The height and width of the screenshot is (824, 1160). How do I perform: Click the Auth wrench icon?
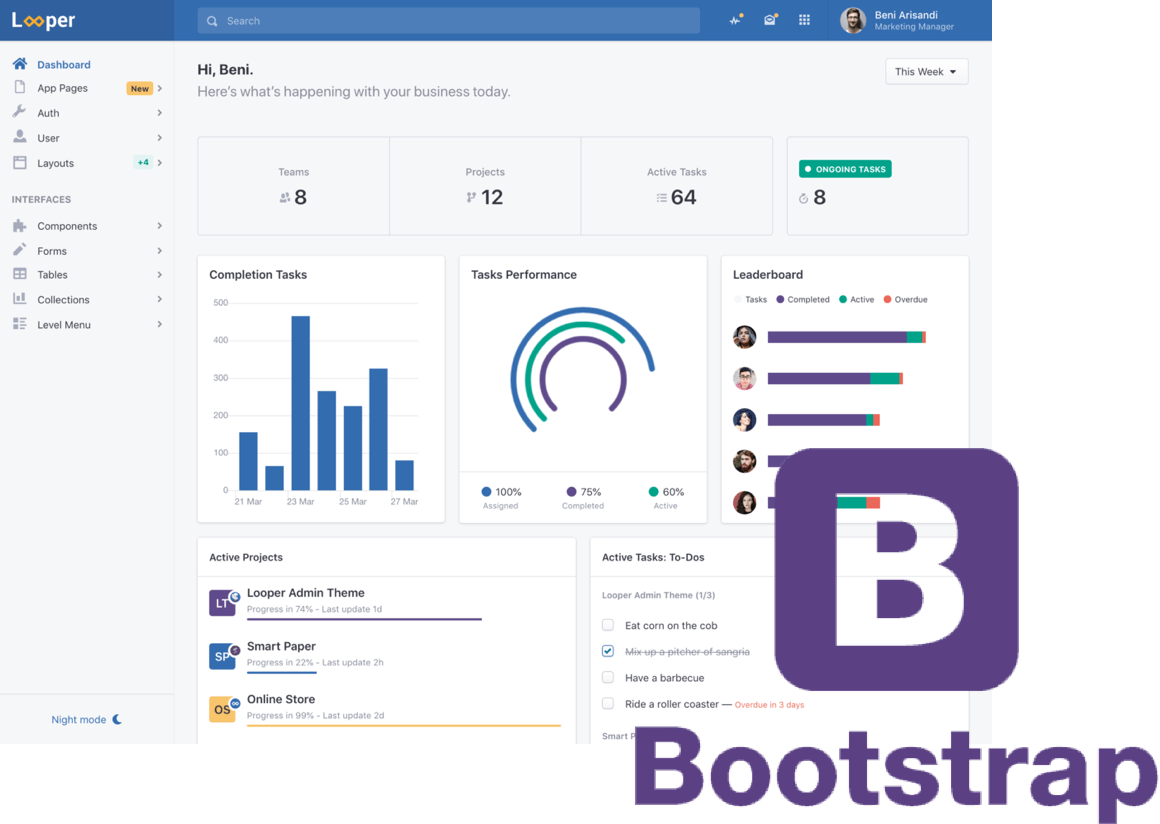coord(19,112)
